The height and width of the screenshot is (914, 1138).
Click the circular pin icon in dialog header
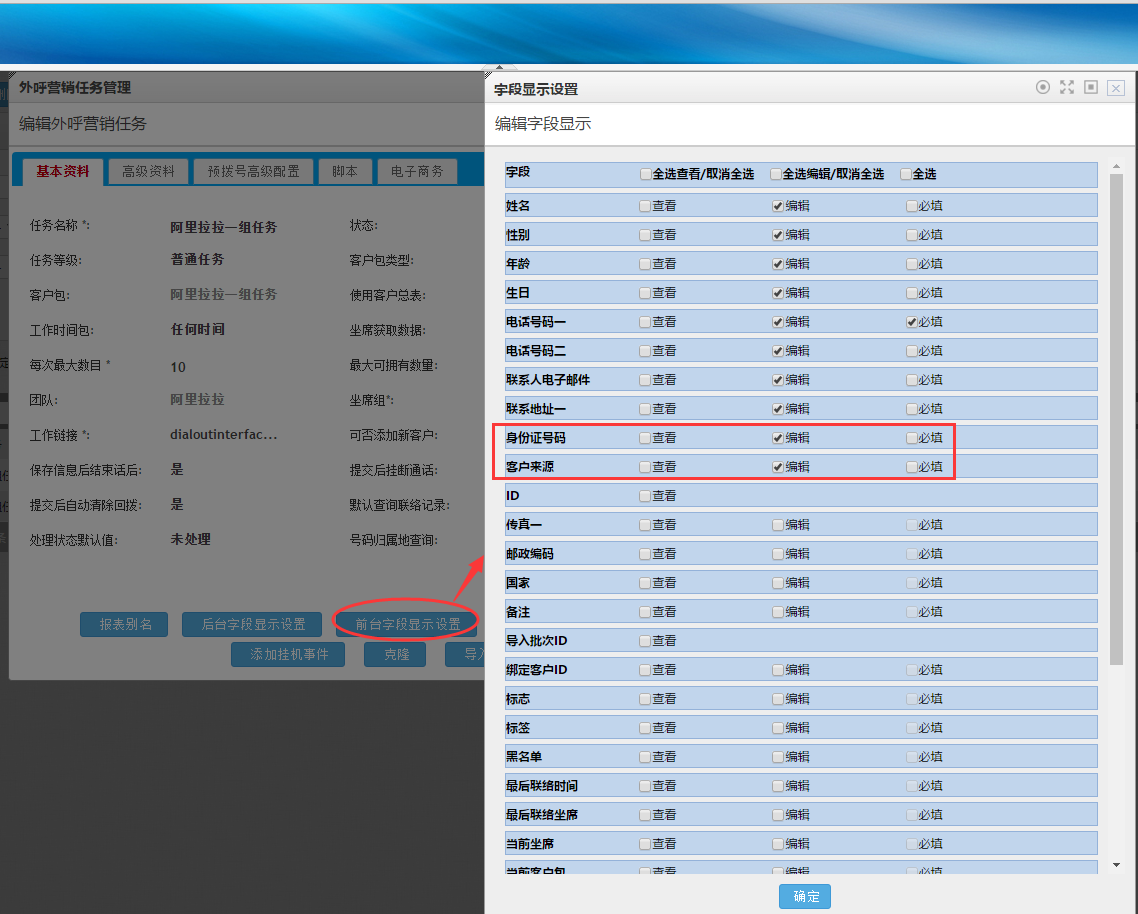(1043, 88)
